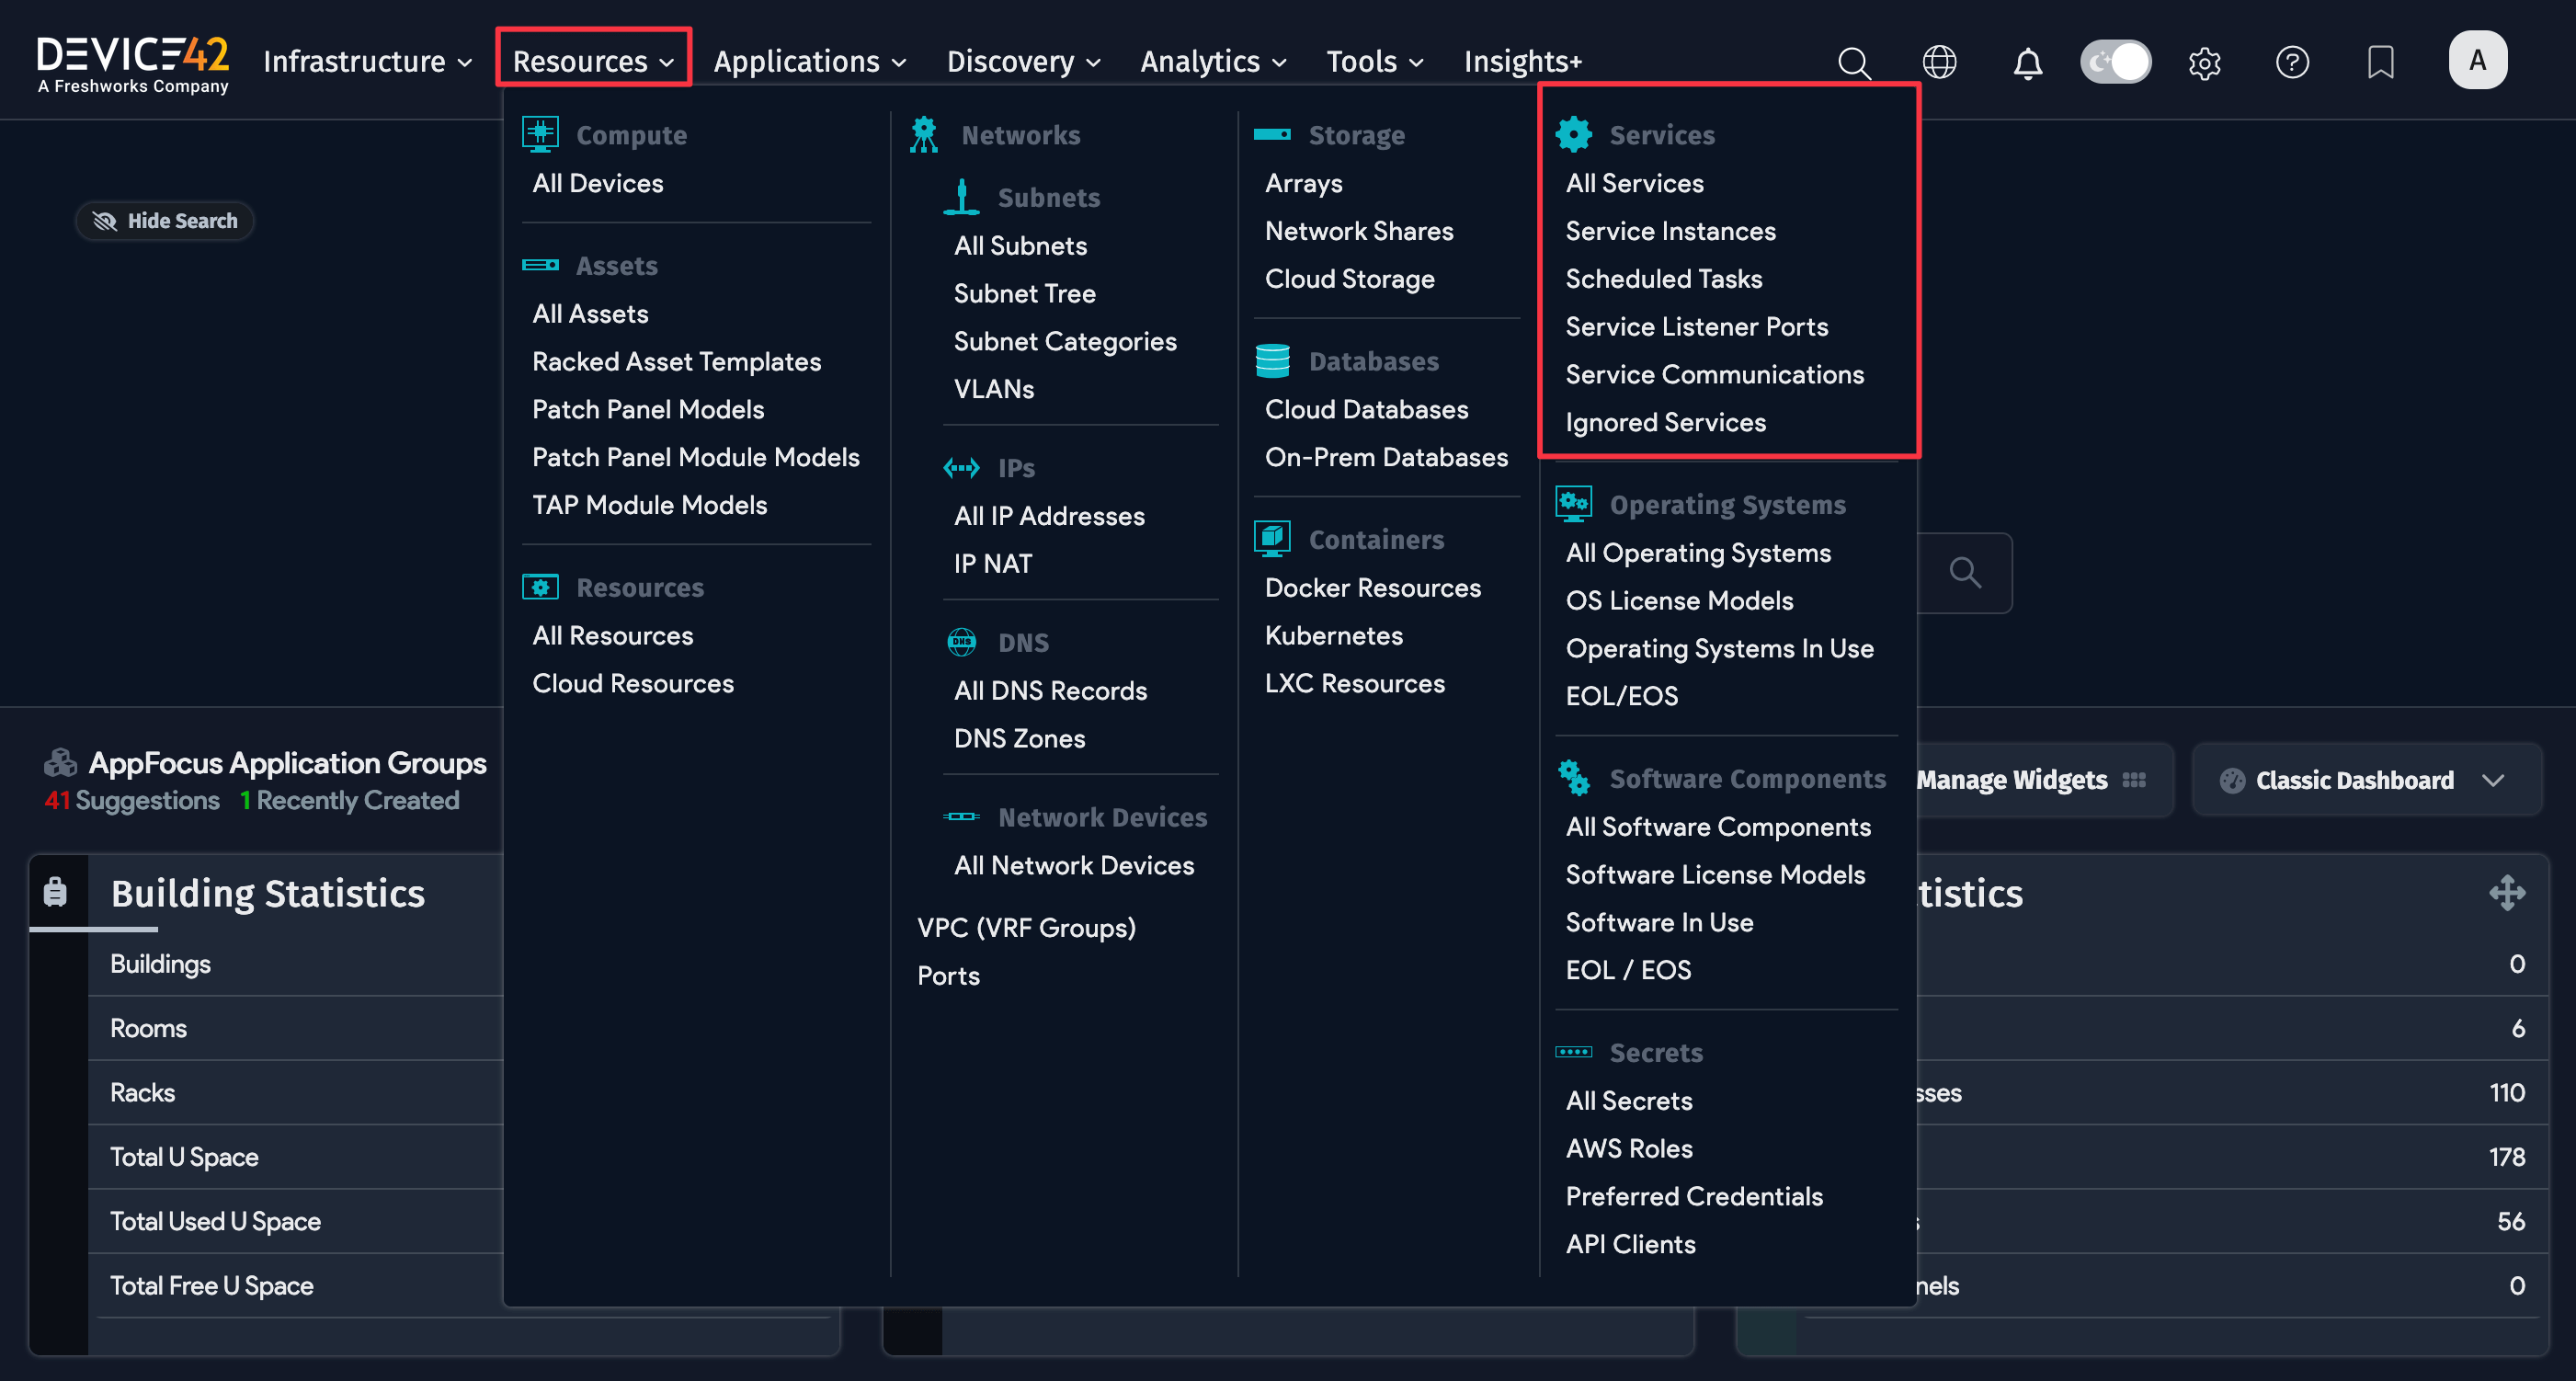Image resolution: width=2576 pixels, height=1381 pixels.
Task: Open Kubernetes under Containers
Action: tap(1333, 635)
